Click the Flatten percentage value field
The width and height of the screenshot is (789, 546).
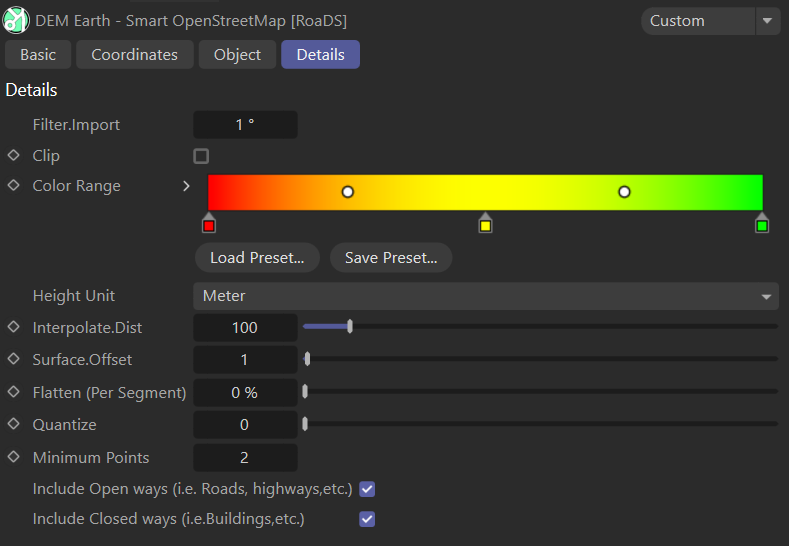[x=245, y=393]
